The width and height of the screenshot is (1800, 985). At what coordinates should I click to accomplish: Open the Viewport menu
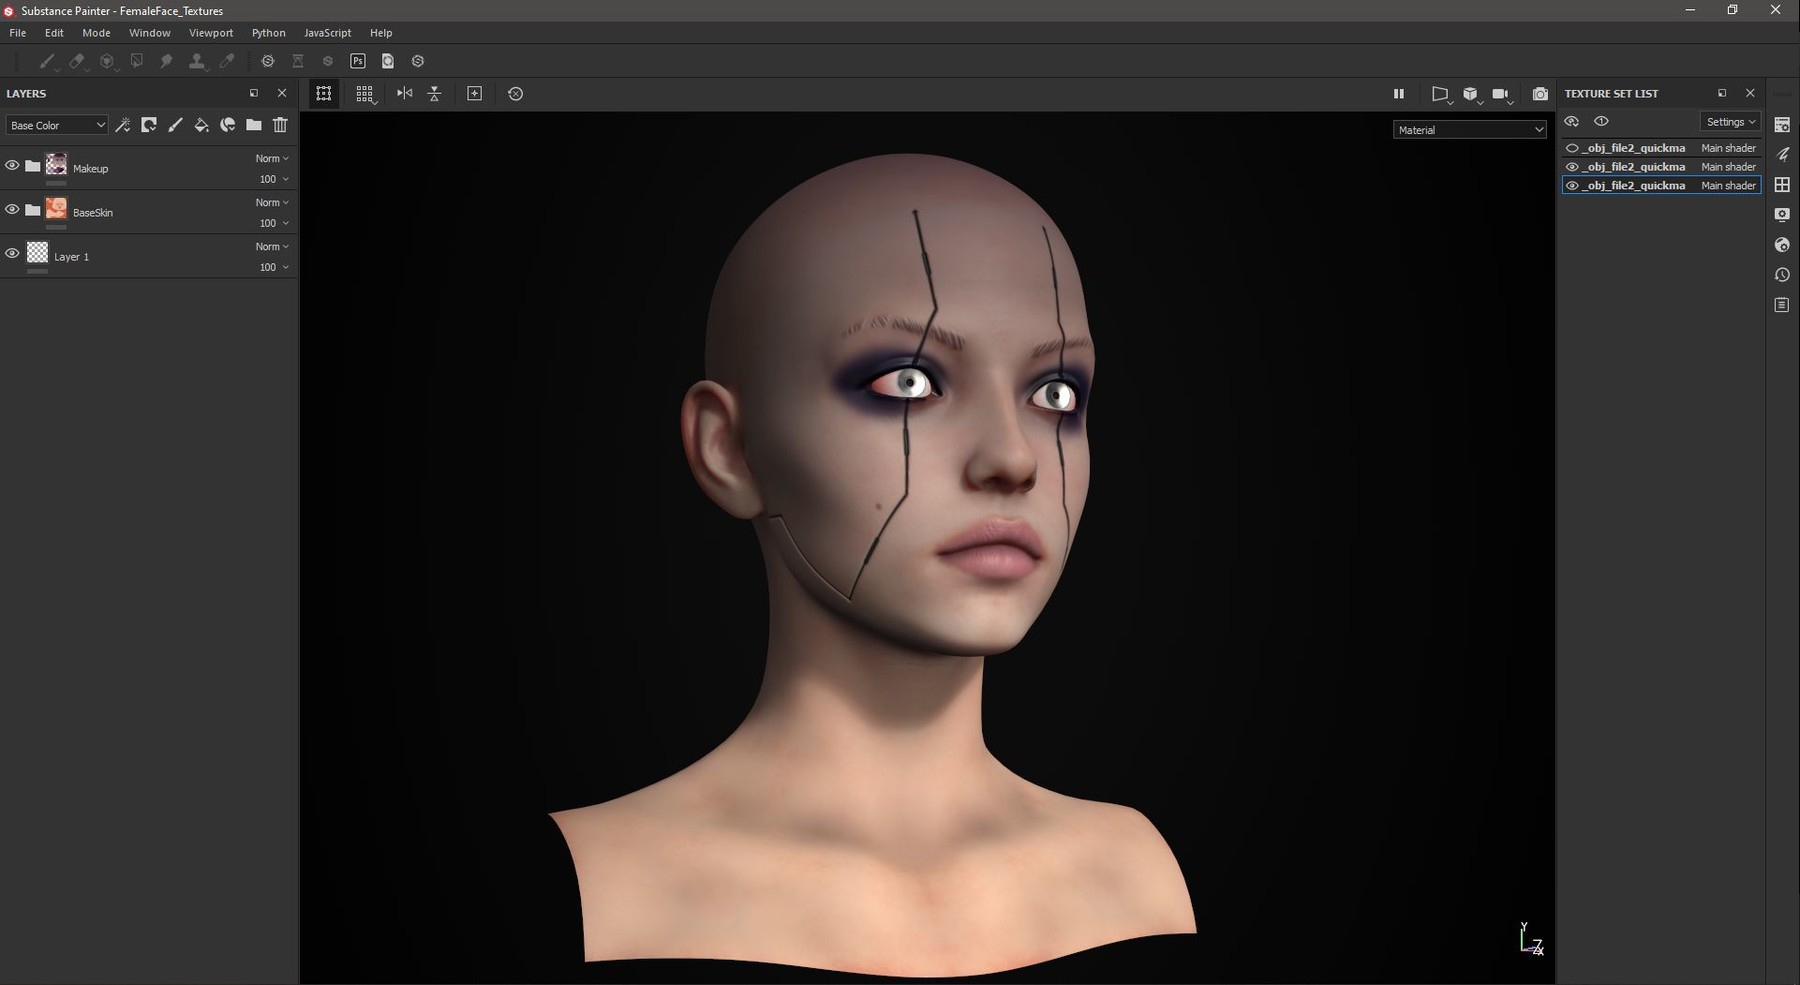pos(211,32)
